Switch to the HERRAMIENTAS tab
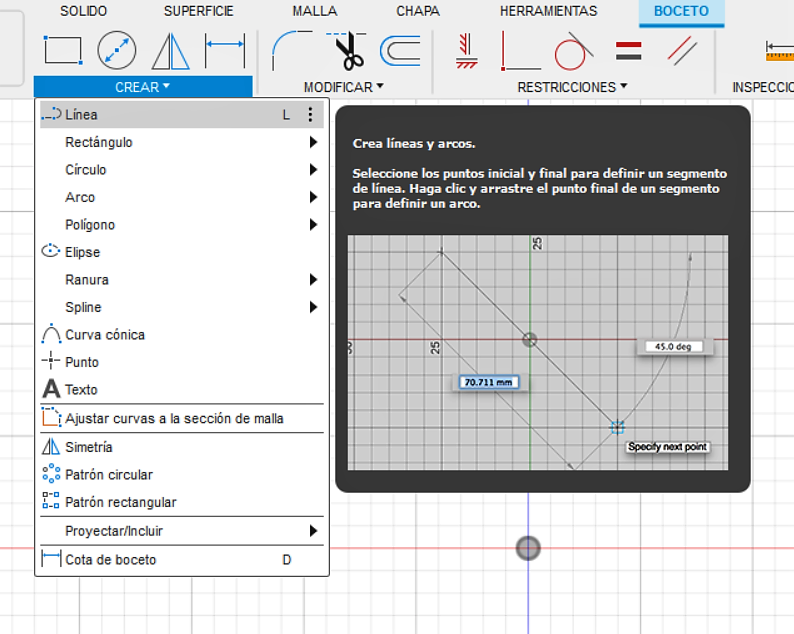 [x=548, y=11]
